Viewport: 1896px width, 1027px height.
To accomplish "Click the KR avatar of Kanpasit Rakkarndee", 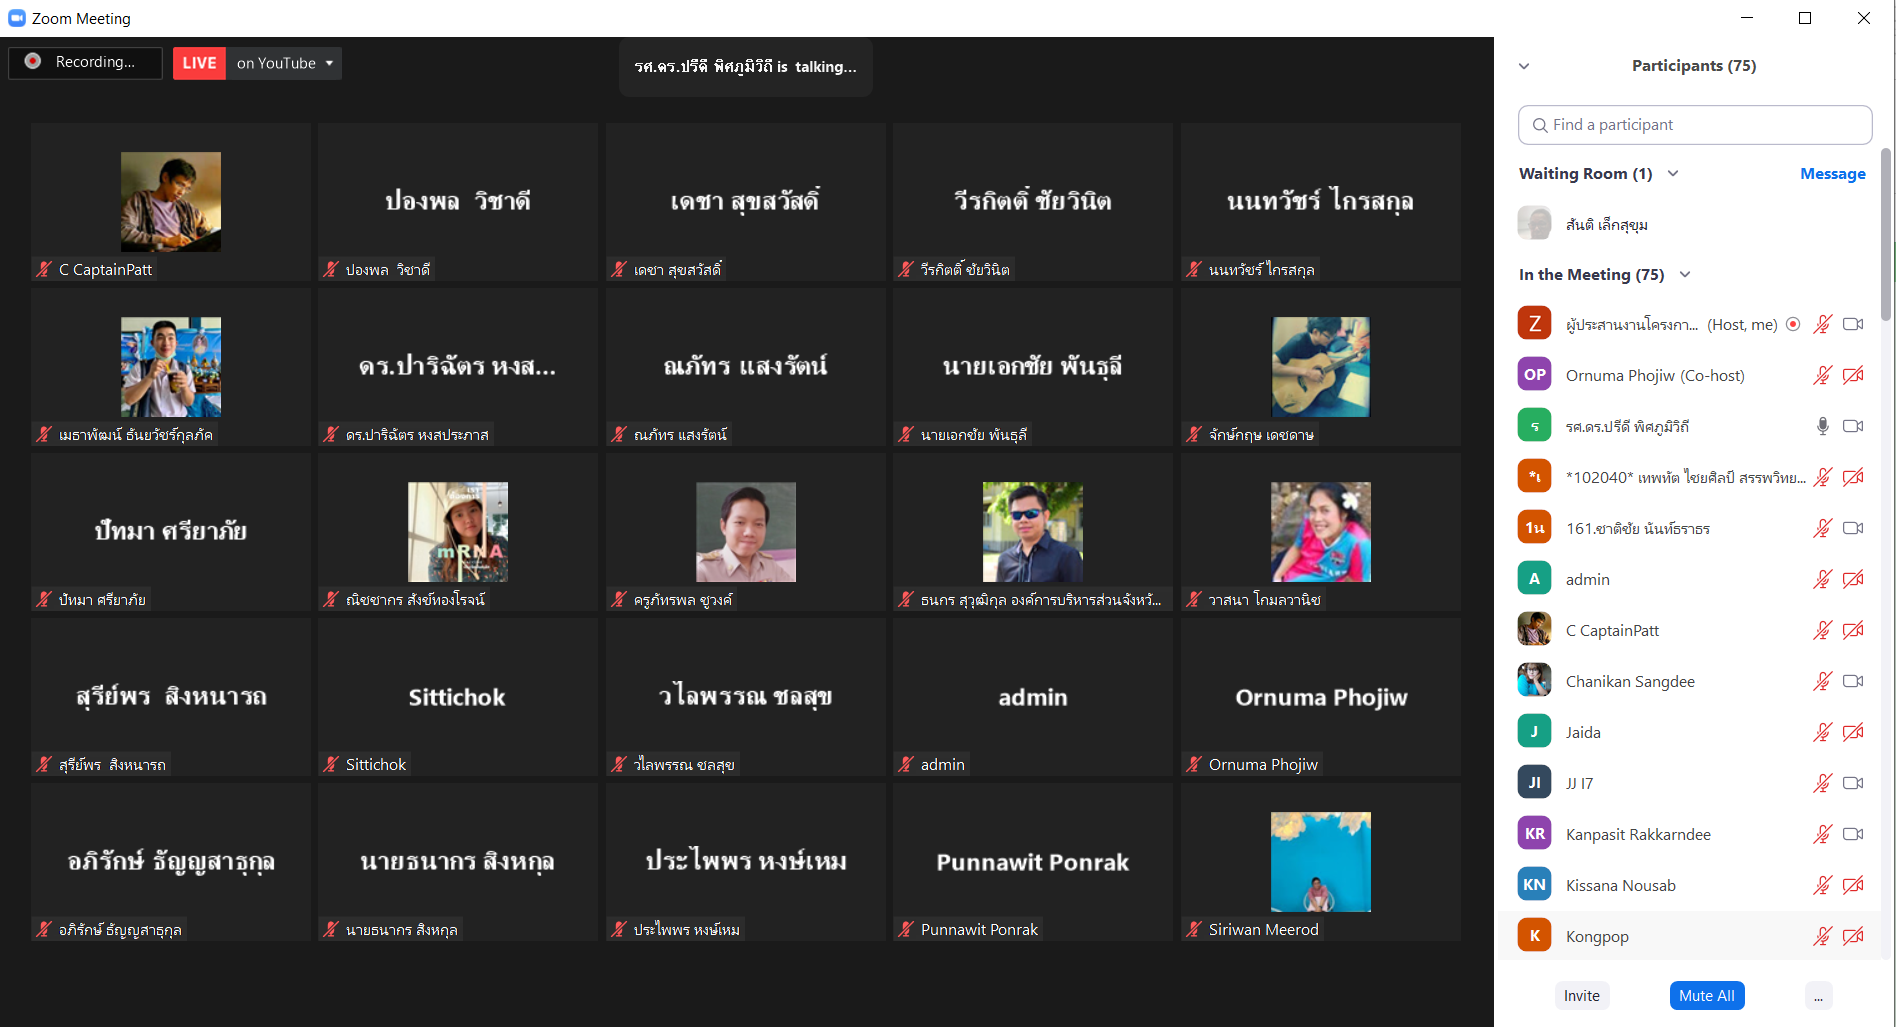I will 1534,834.
